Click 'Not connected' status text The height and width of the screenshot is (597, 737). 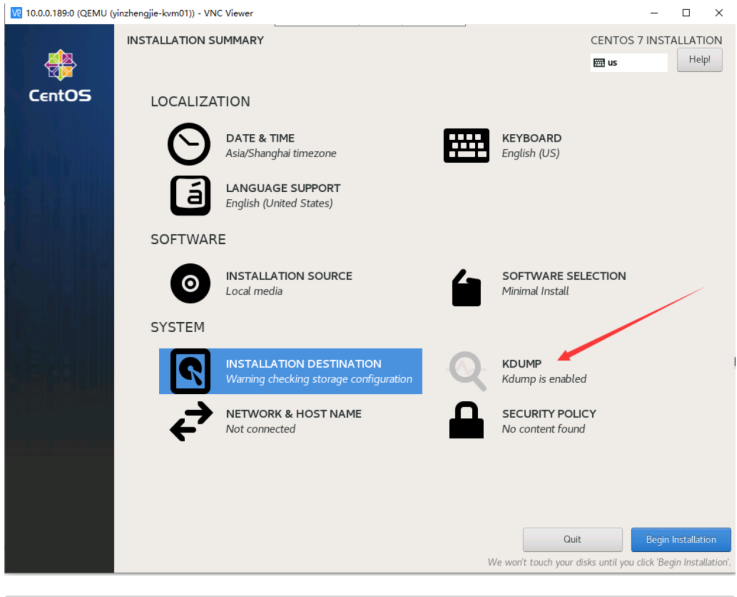tap(260, 429)
